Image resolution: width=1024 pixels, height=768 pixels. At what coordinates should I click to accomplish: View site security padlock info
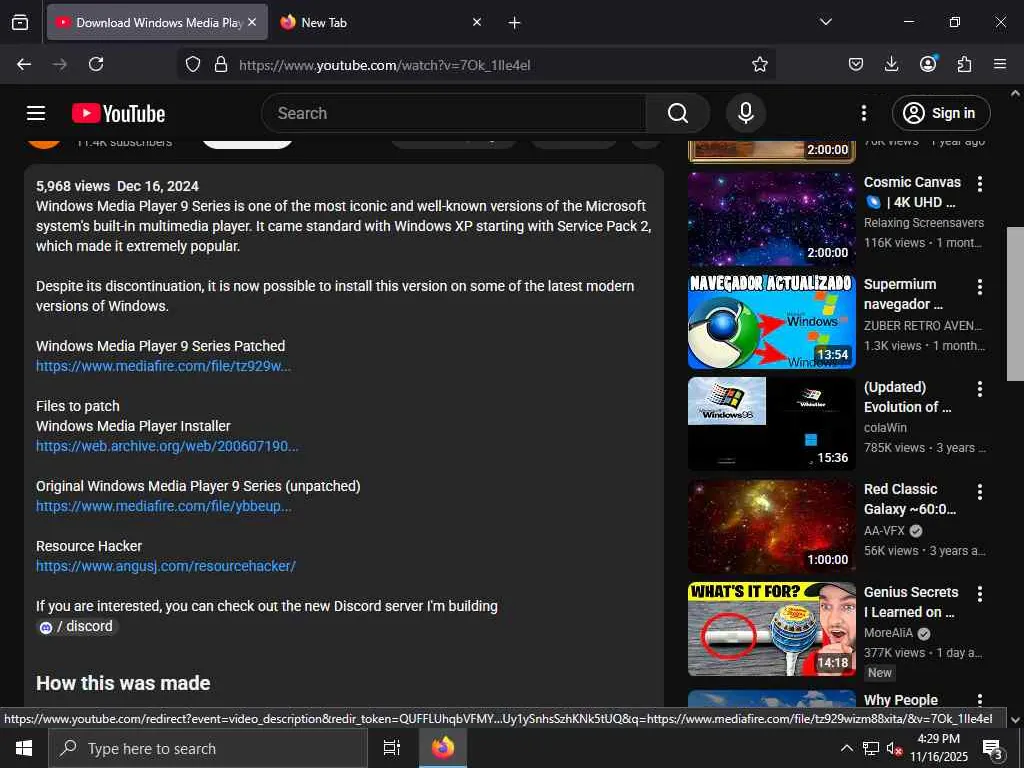coord(221,64)
